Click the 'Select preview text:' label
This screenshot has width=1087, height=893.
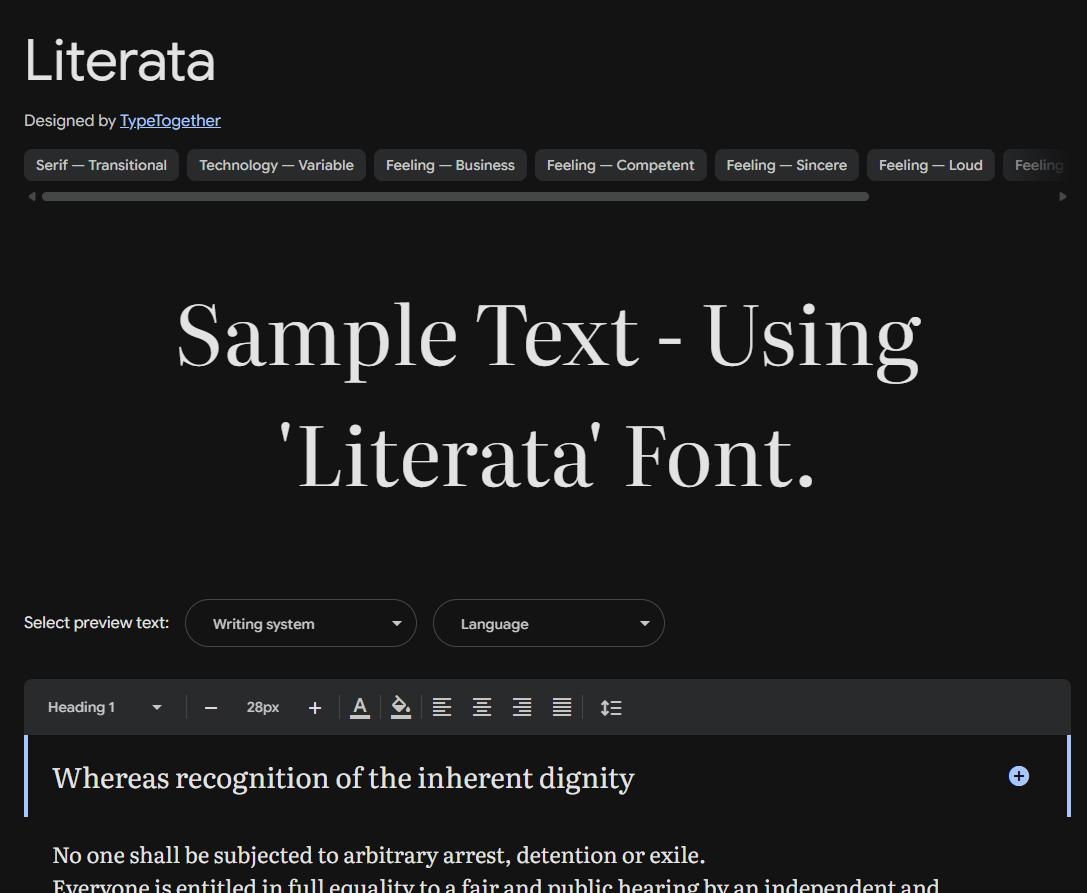point(96,623)
